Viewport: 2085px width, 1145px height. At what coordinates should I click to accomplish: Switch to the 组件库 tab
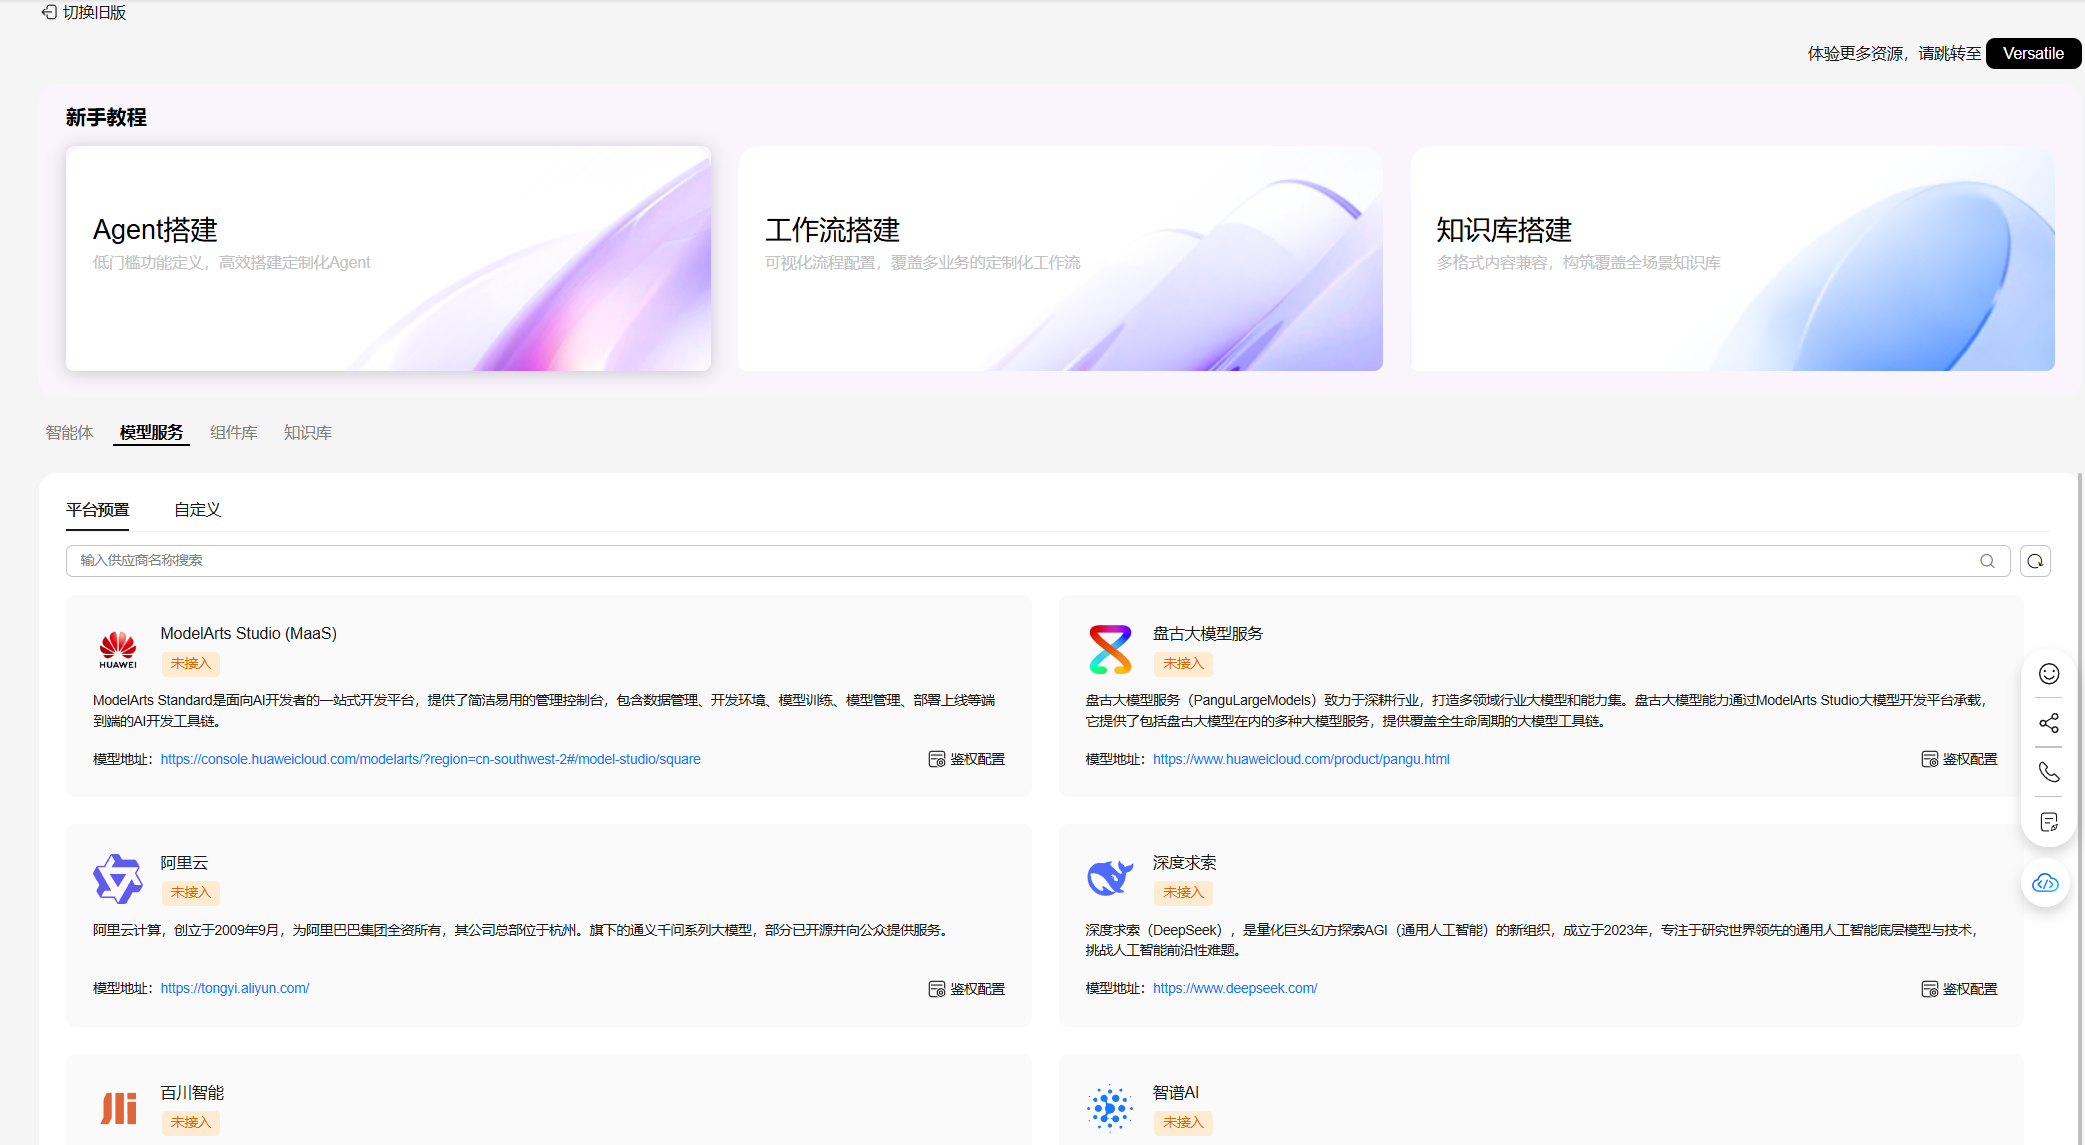point(233,432)
